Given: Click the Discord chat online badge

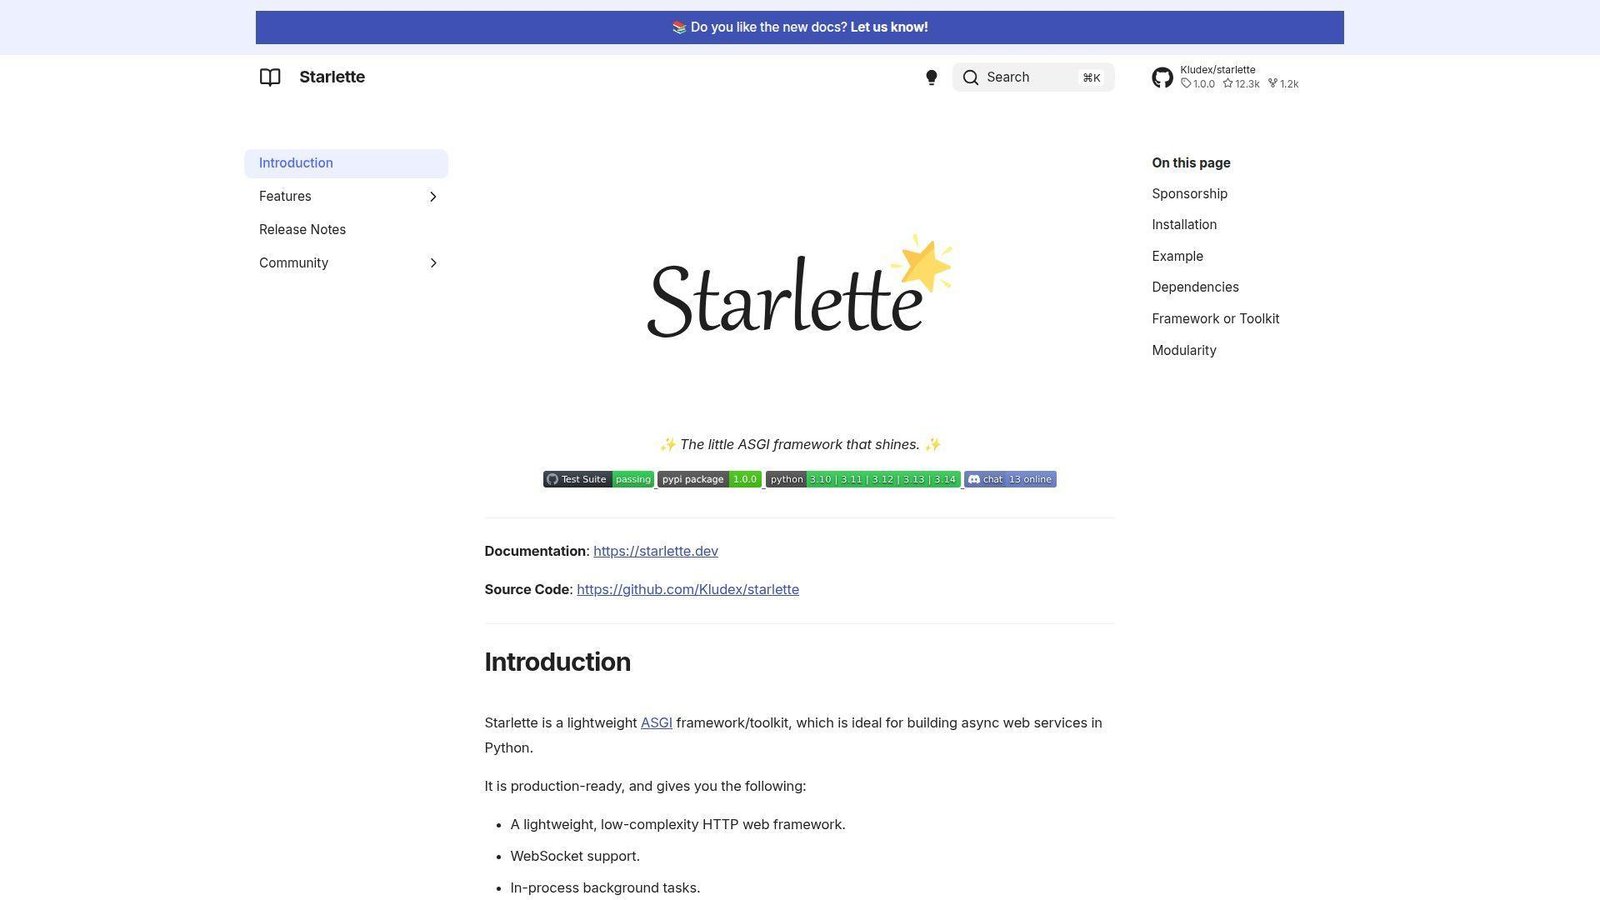Looking at the screenshot, I should pyautogui.click(x=1010, y=479).
